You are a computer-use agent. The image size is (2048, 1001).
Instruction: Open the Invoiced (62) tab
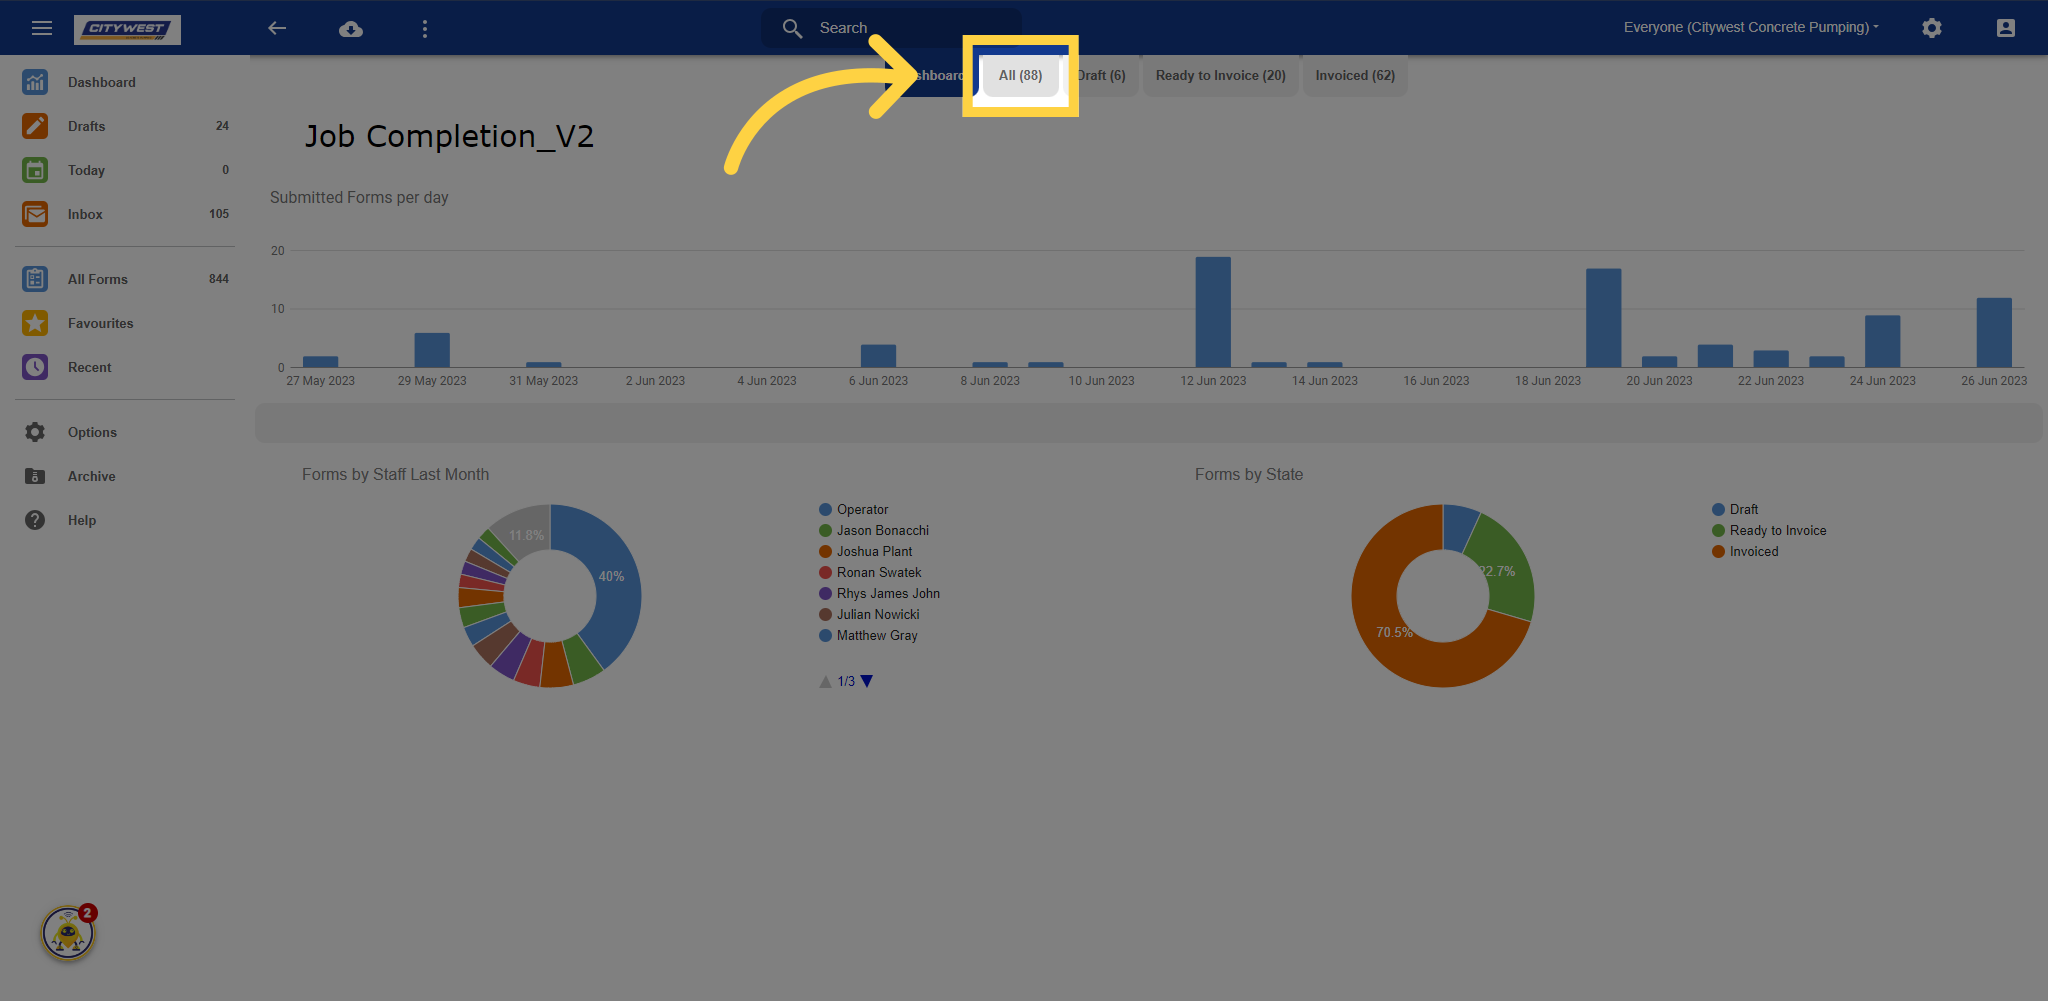click(1355, 75)
